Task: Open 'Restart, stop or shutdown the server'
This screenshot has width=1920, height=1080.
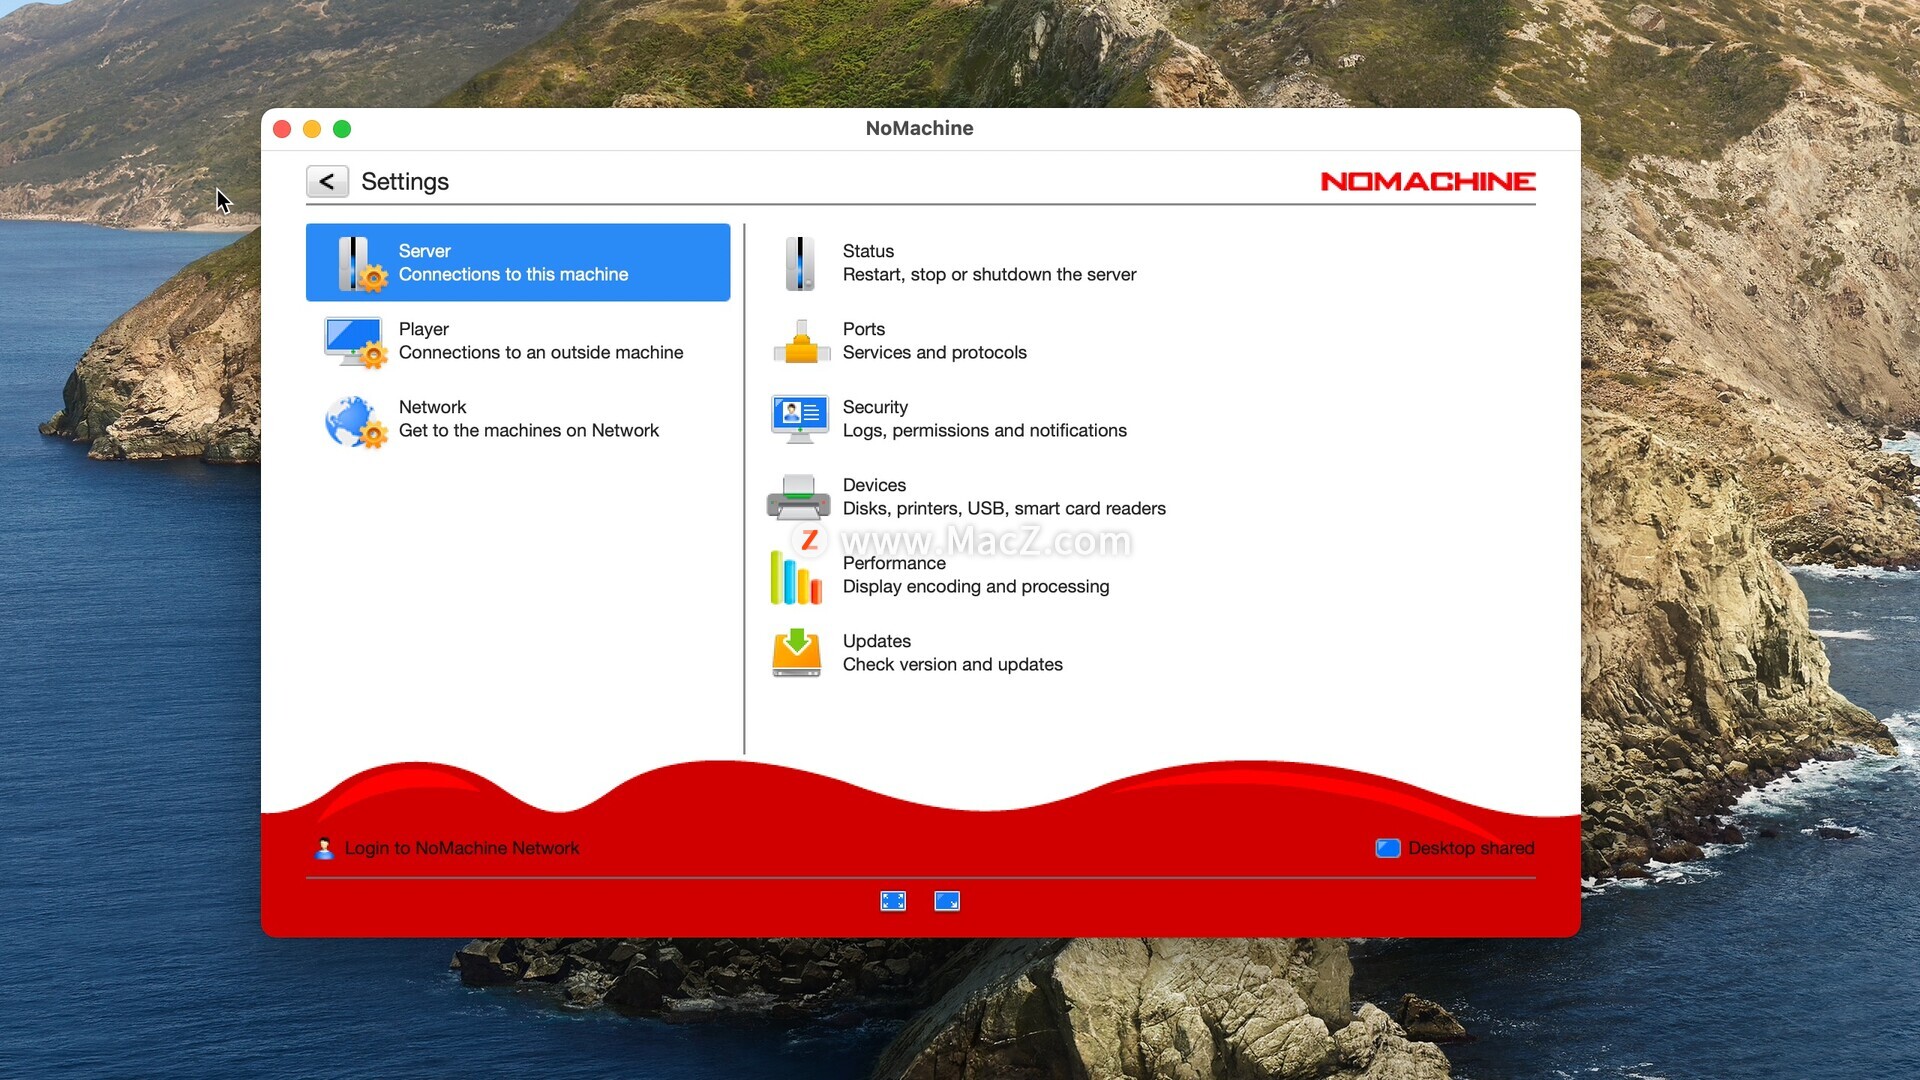Action: (x=989, y=274)
